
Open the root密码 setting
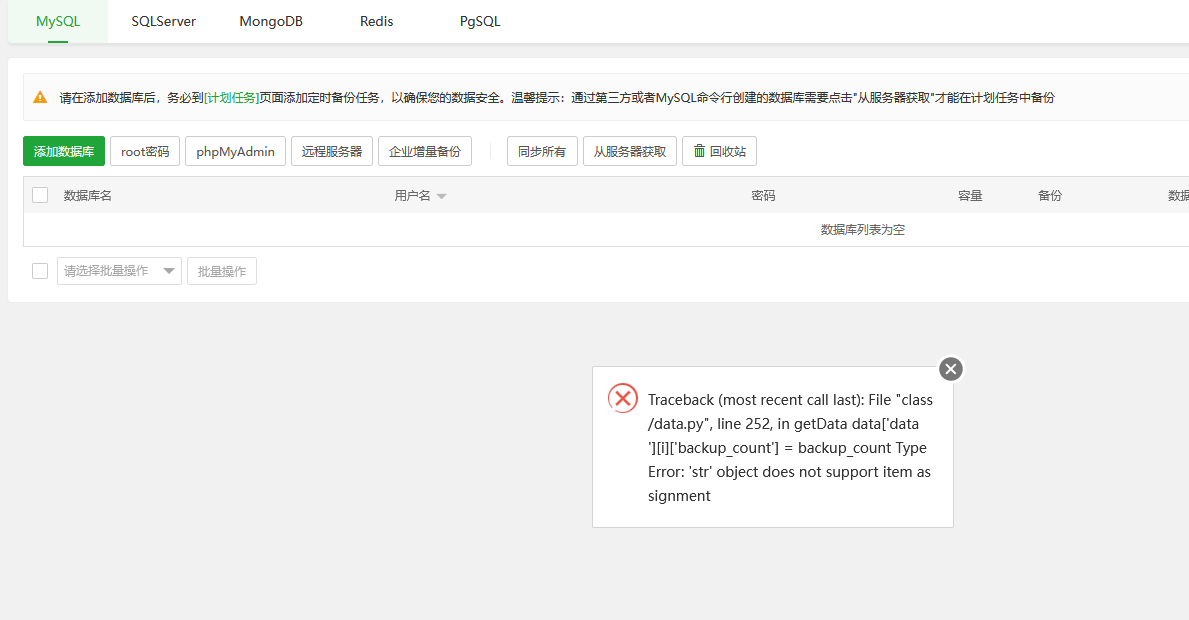tap(145, 152)
